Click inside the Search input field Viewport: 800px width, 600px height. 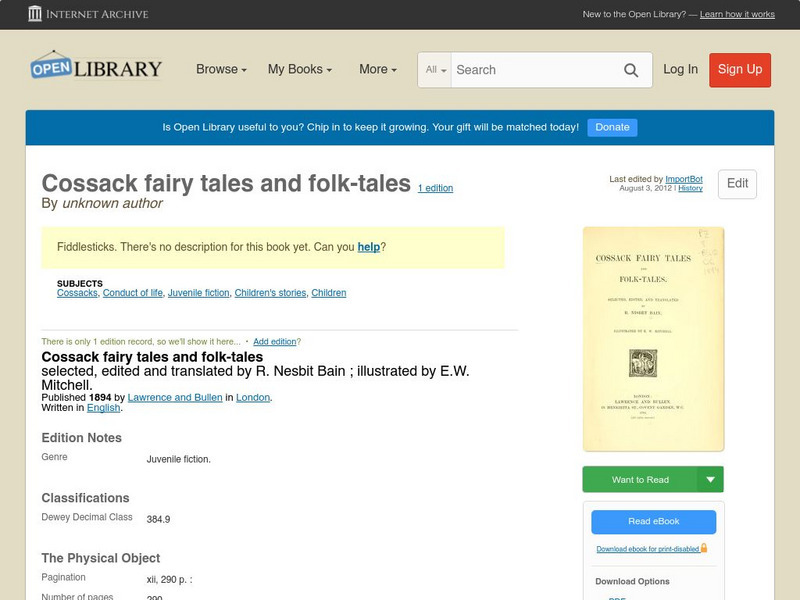[x=530, y=70]
